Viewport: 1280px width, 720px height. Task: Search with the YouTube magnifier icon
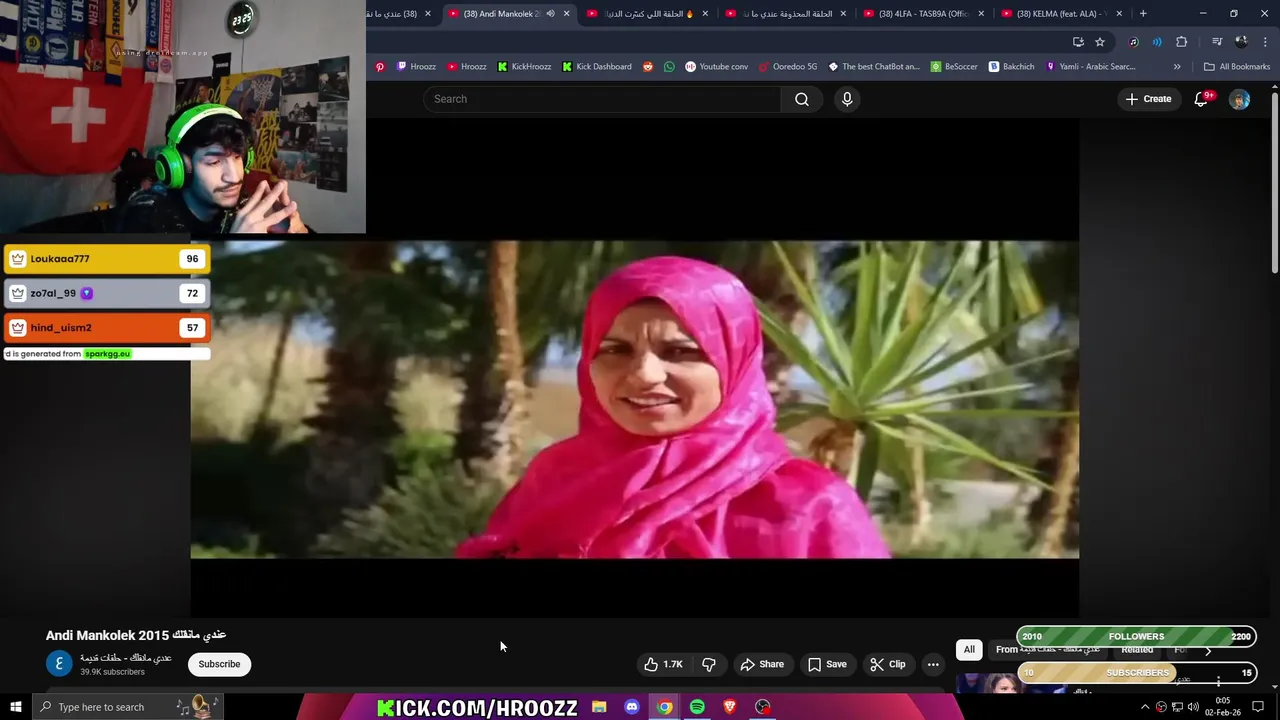pos(801,99)
